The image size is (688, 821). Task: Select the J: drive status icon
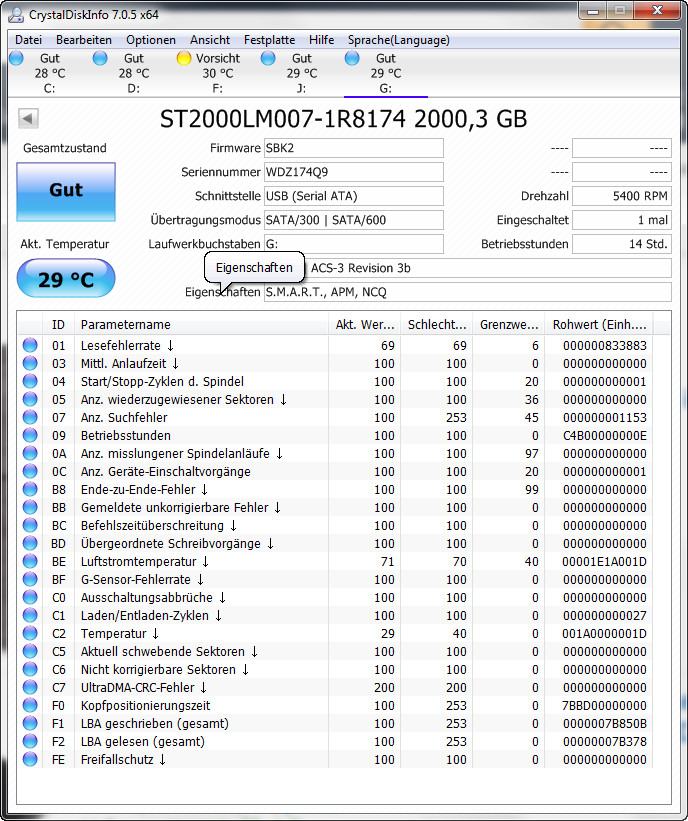pyautogui.click(x=268, y=58)
